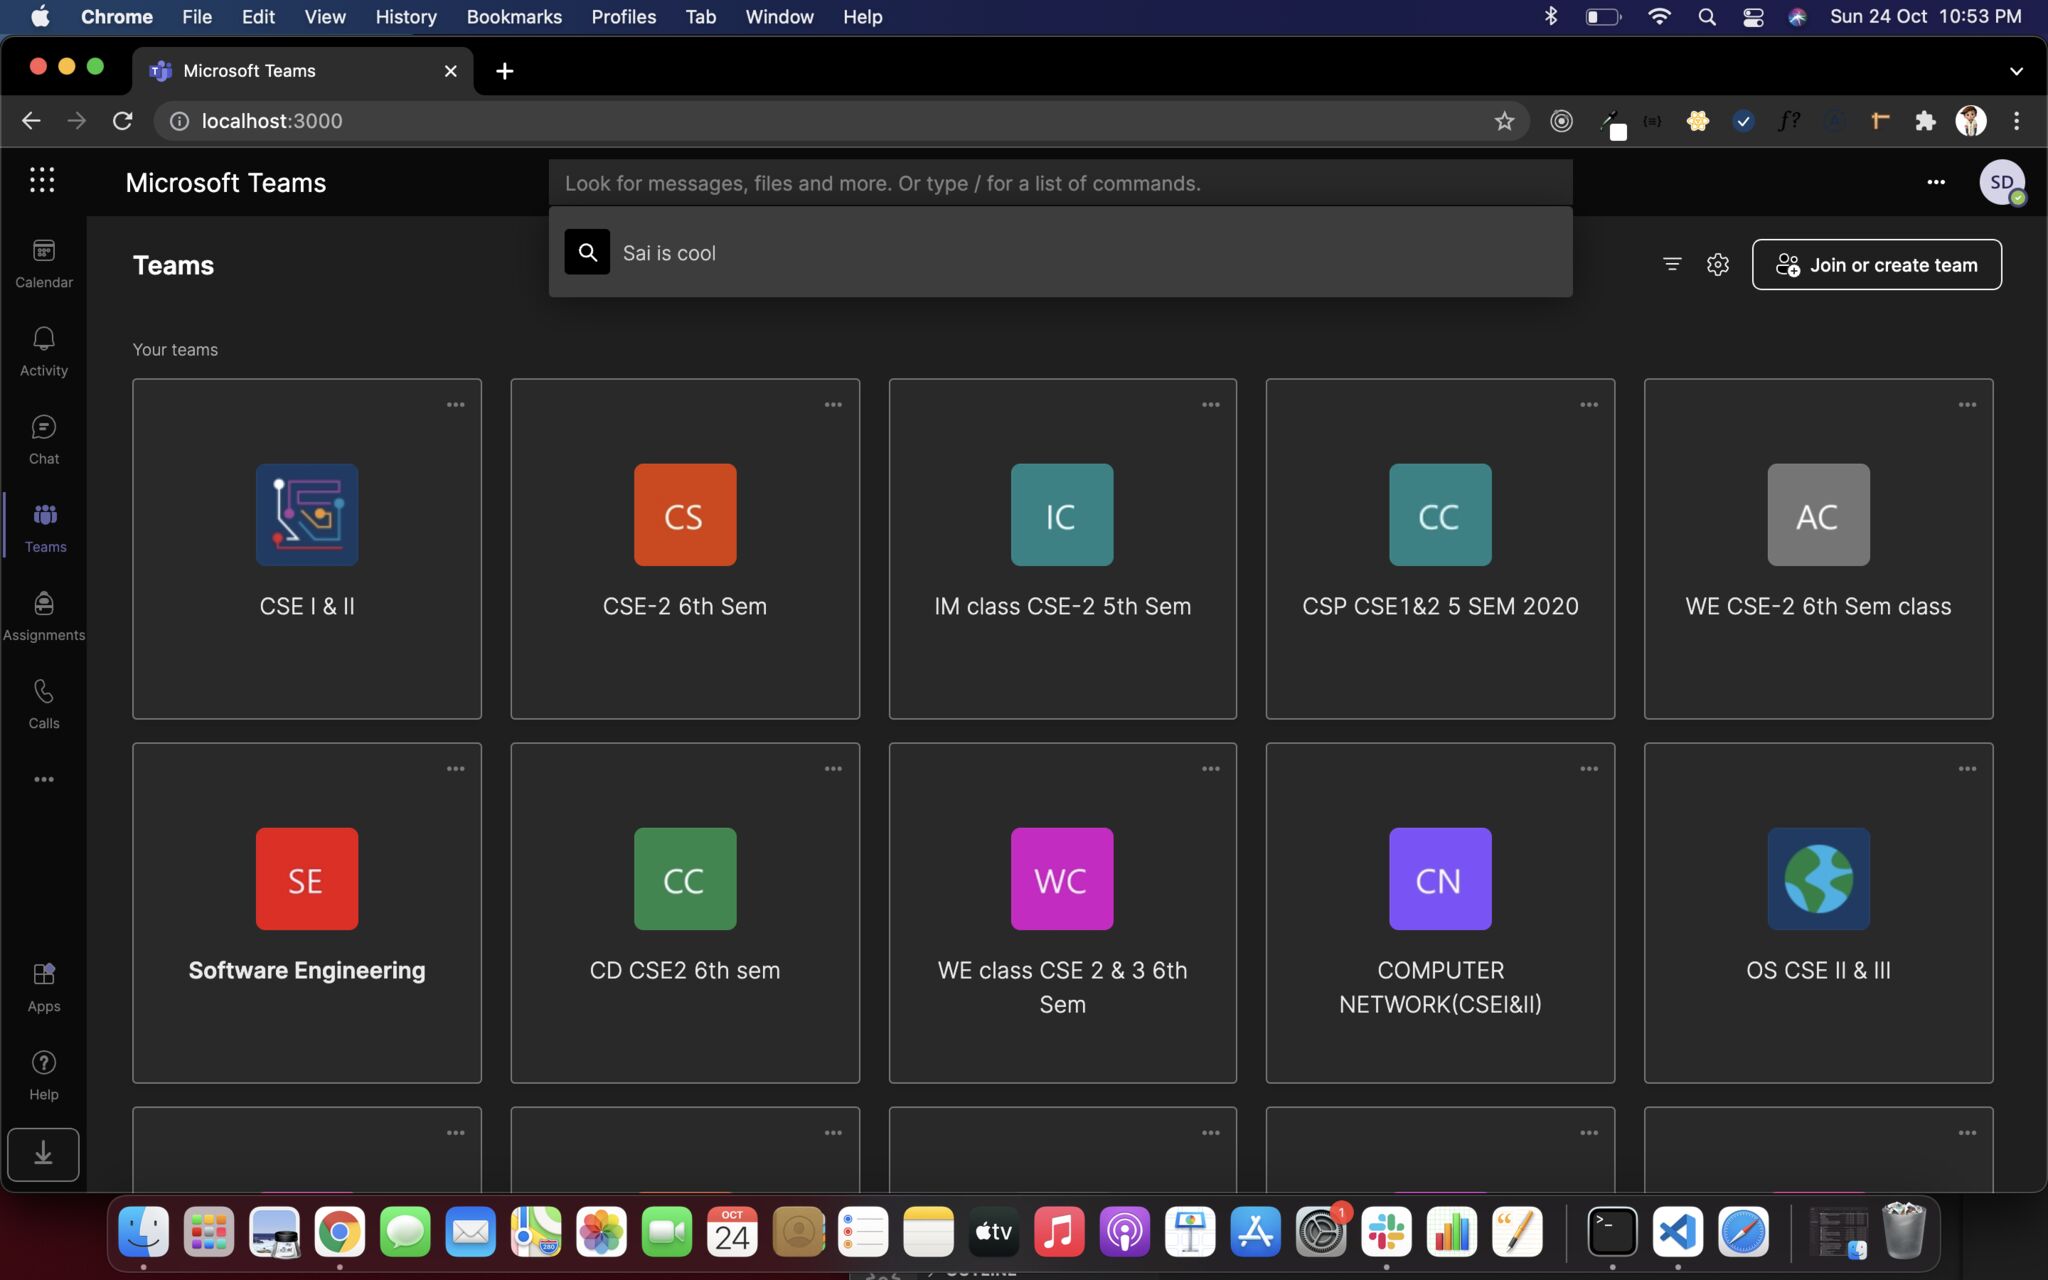This screenshot has height=1280, width=2048.
Task: Open the Bookmarks menu
Action: [514, 17]
